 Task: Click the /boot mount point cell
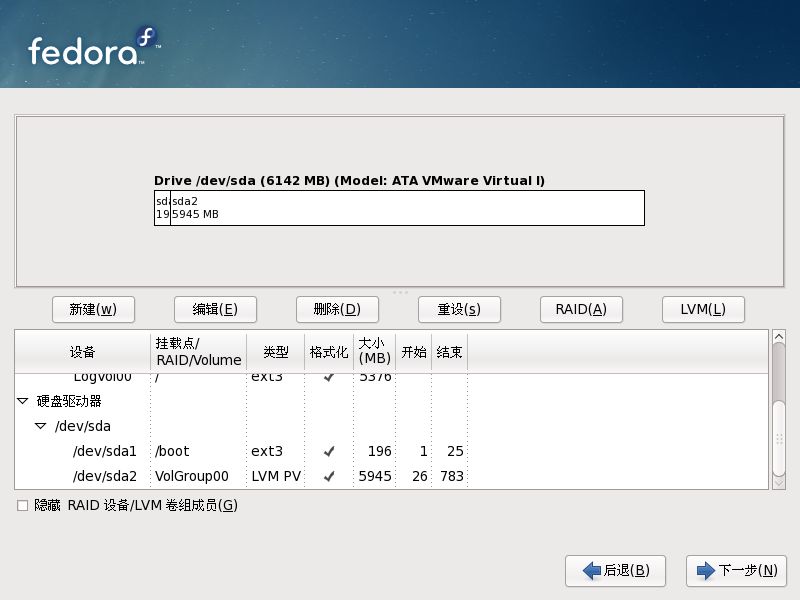click(x=172, y=451)
